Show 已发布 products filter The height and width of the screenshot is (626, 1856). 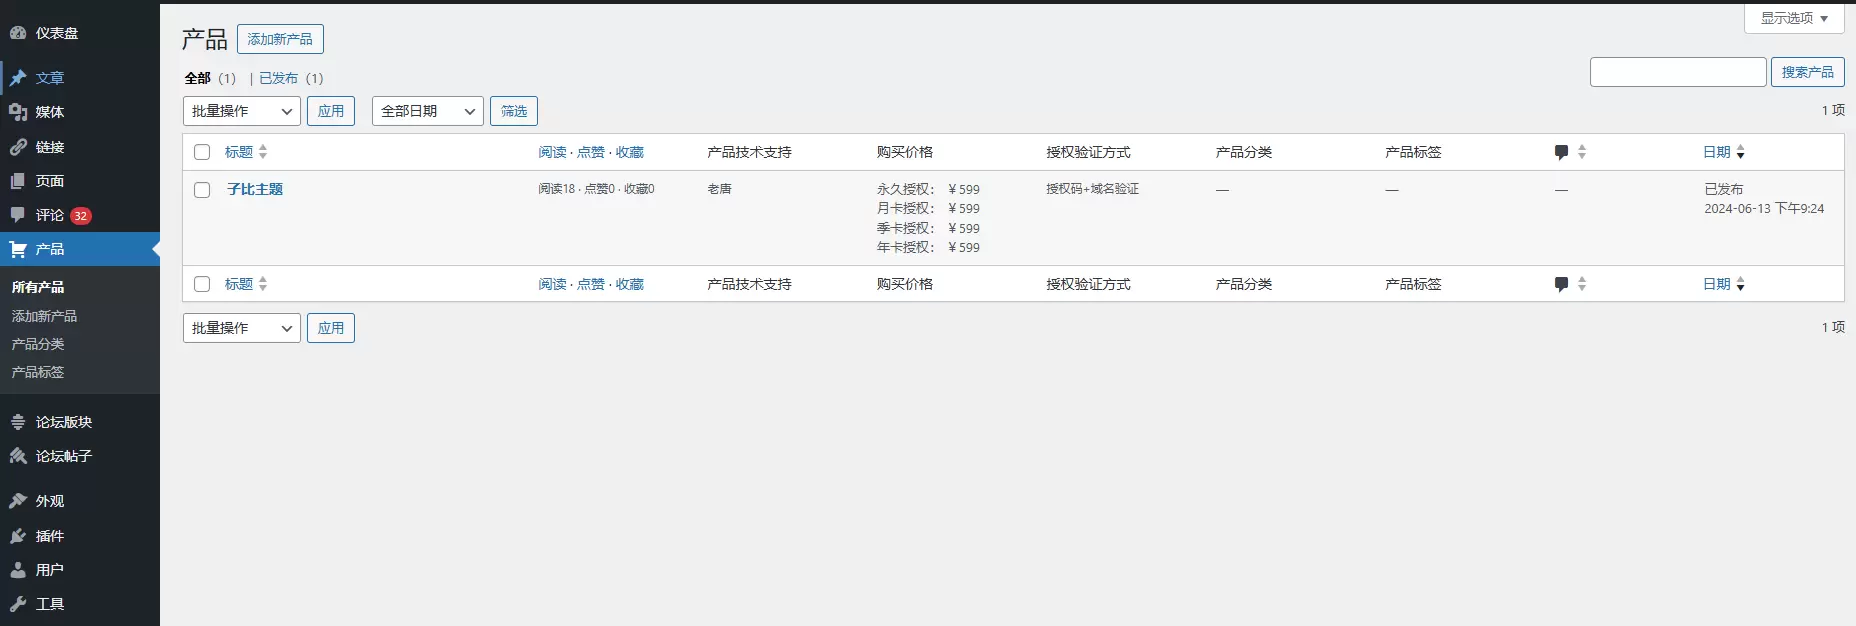point(278,78)
